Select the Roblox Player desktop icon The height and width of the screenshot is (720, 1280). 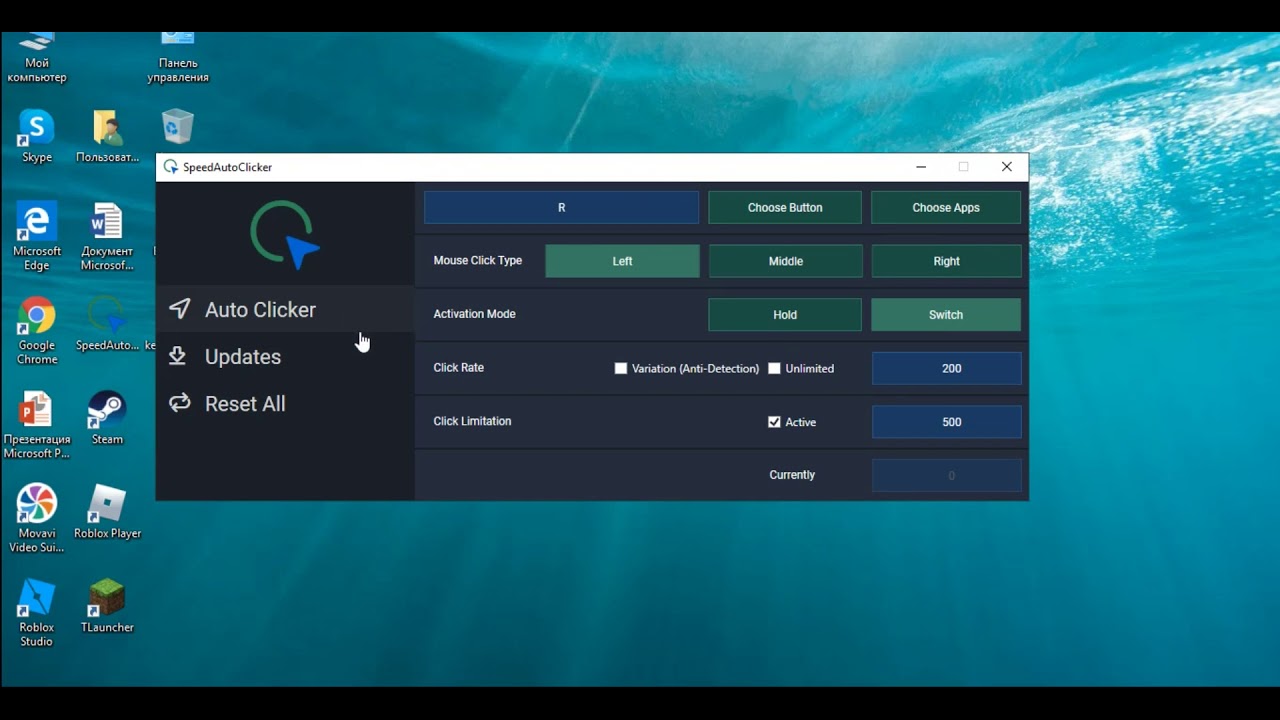107,505
